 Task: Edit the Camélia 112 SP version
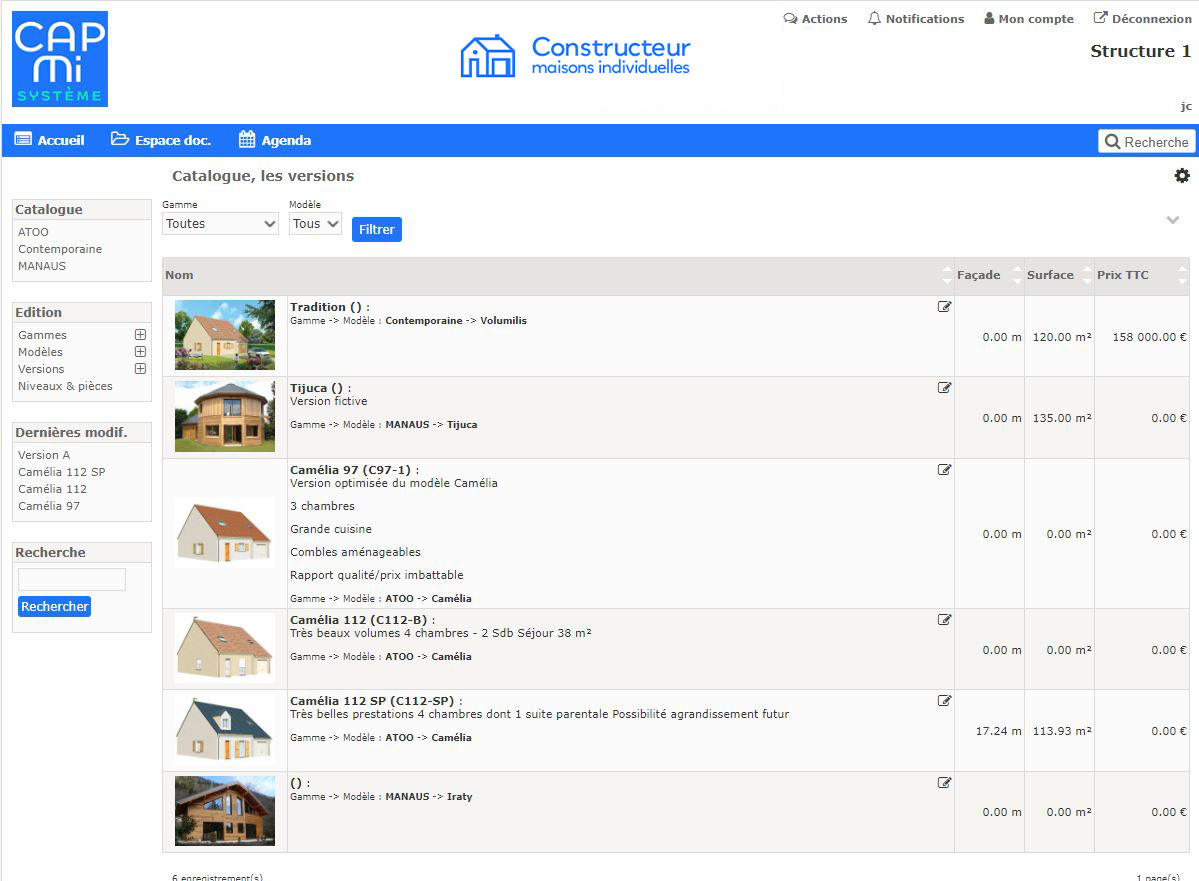tap(944, 701)
